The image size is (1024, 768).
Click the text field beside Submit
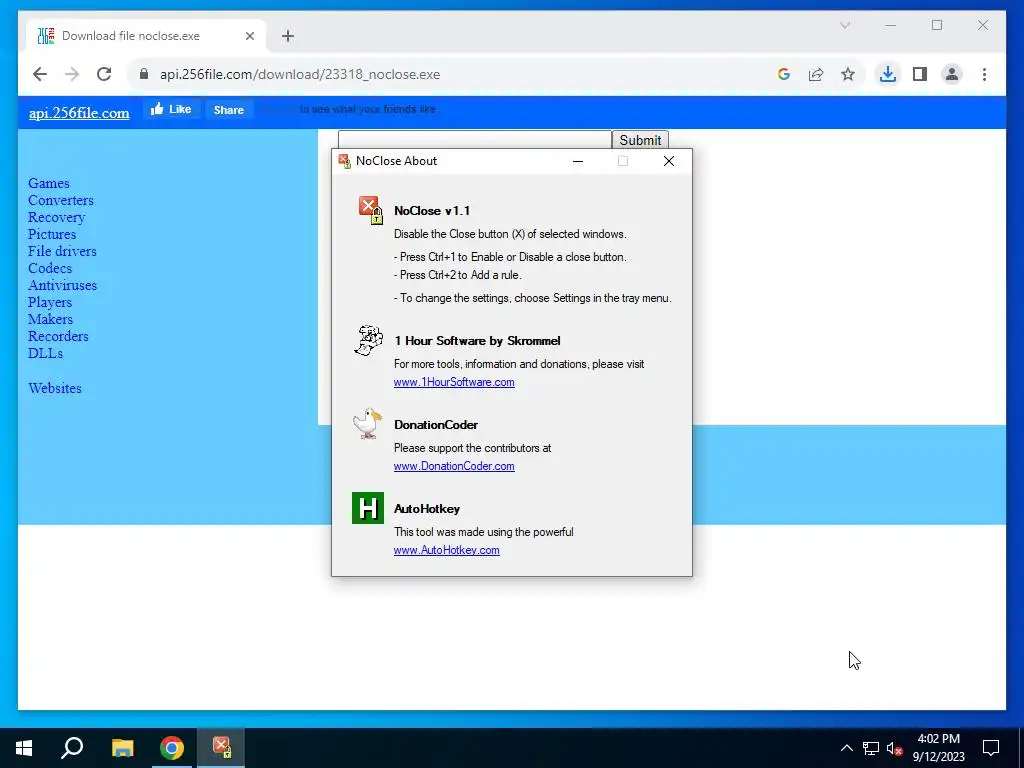475,139
